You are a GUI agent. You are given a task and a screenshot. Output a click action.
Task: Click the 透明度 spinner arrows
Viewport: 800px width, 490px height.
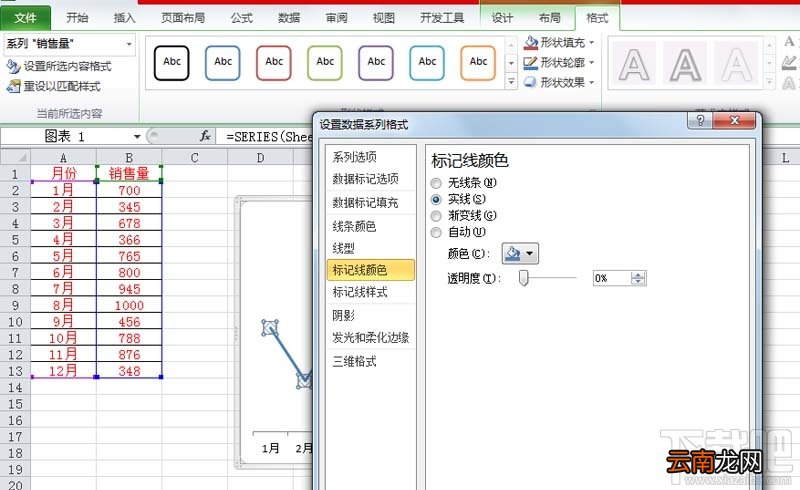click(x=638, y=278)
